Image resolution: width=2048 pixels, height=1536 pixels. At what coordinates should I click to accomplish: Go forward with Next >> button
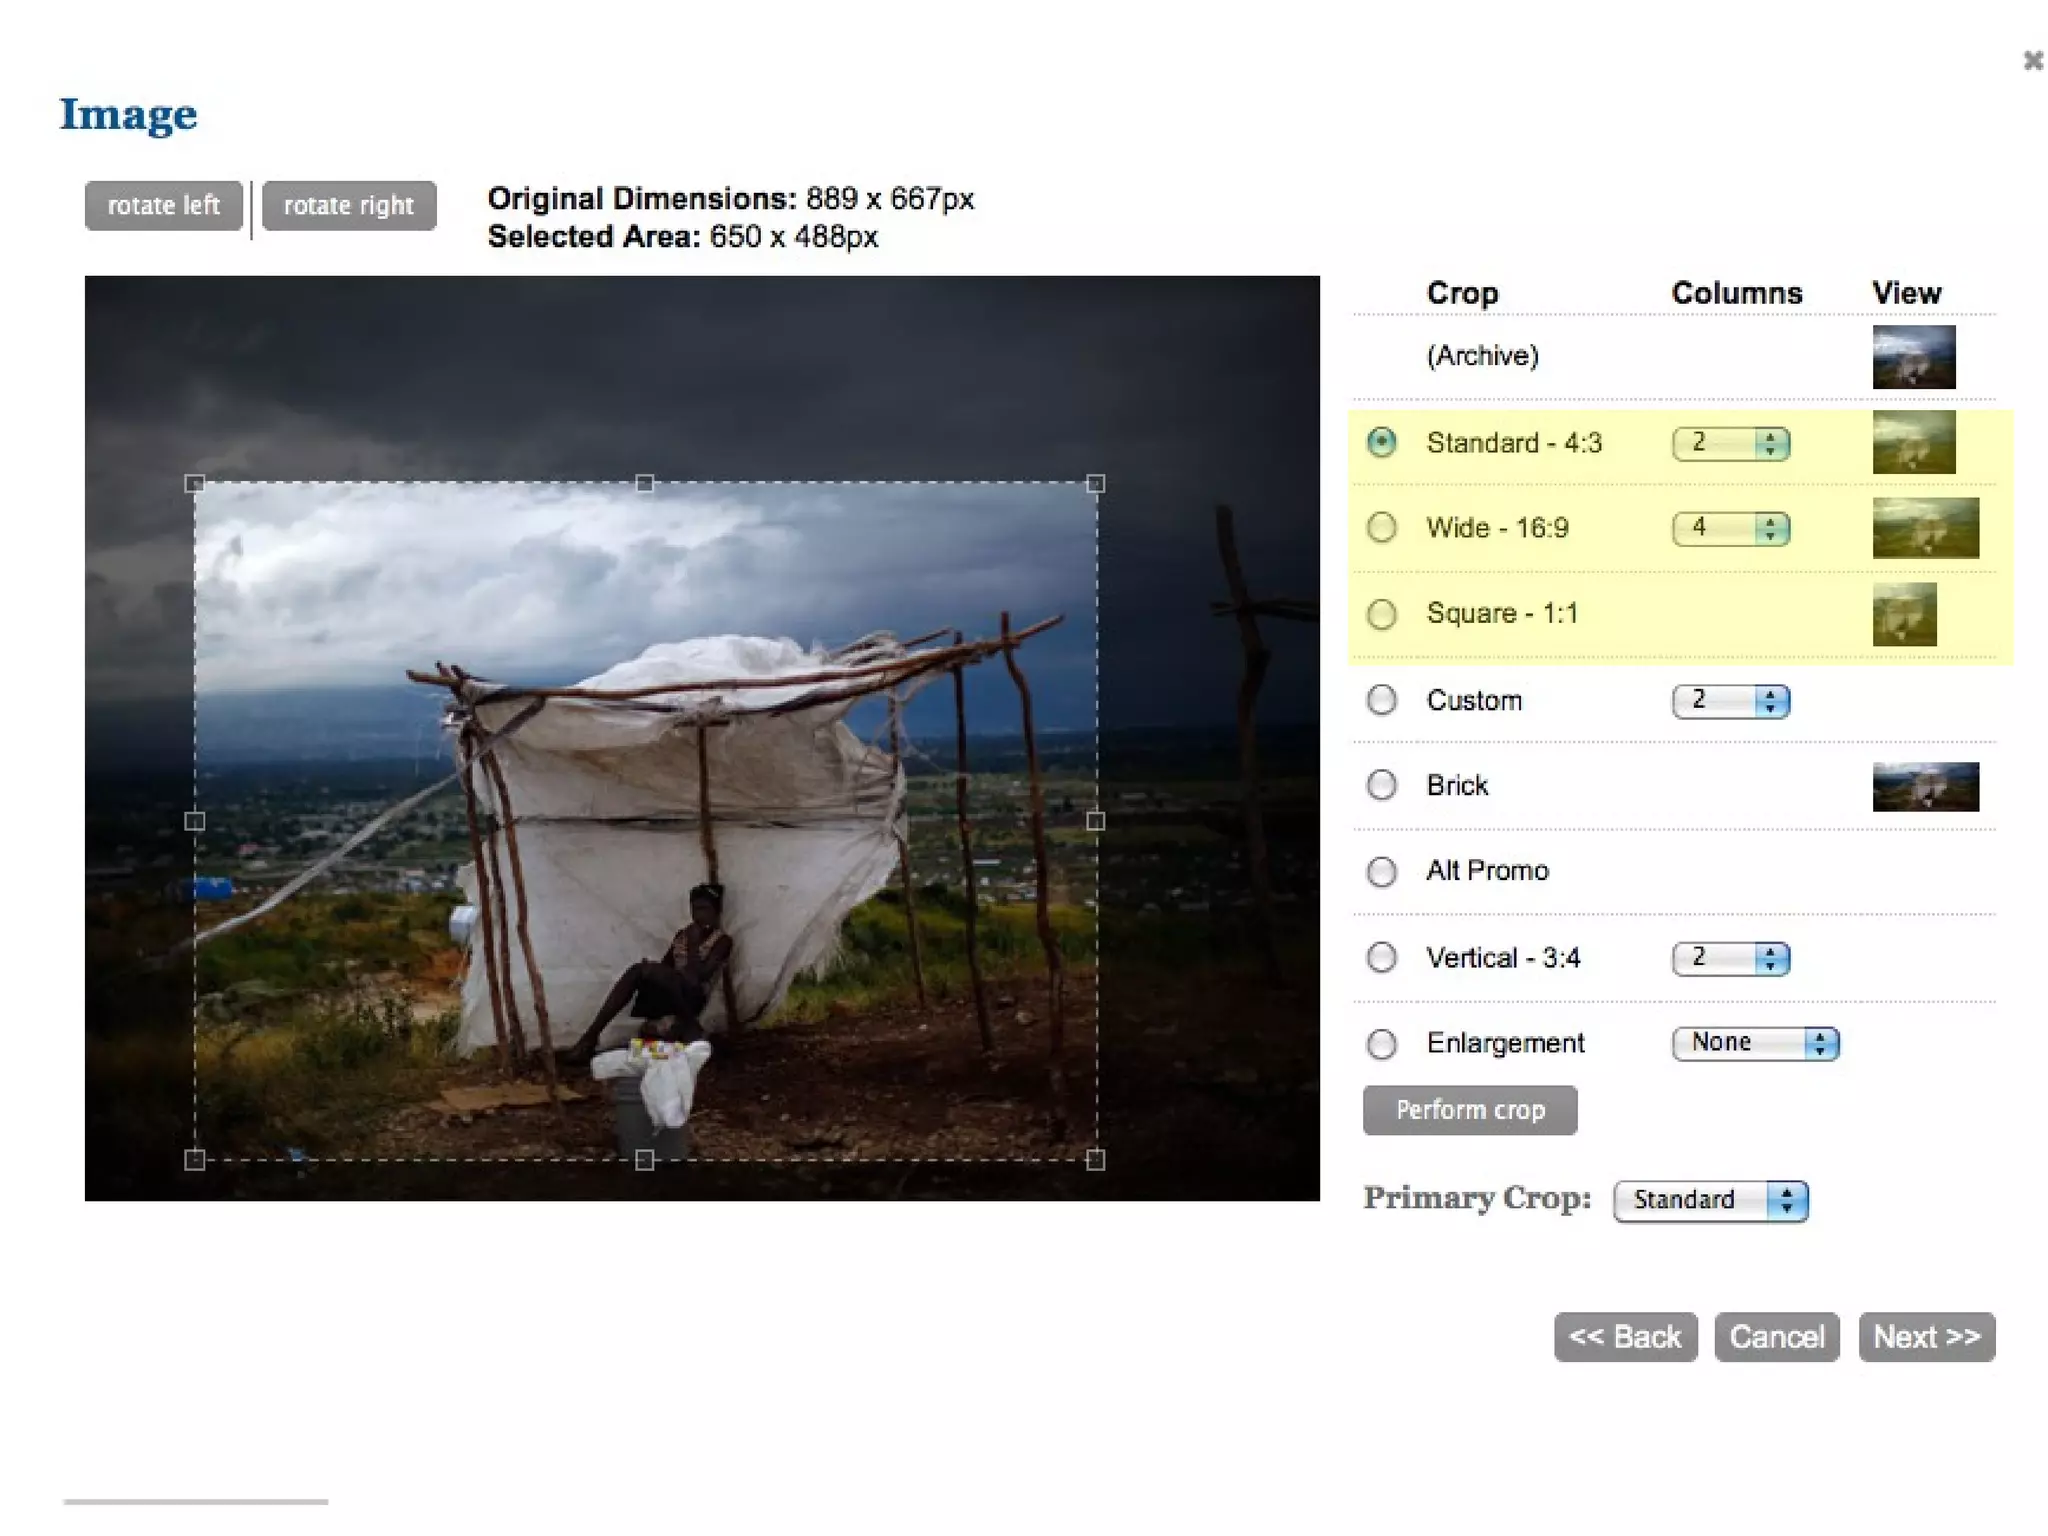[1926, 1337]
